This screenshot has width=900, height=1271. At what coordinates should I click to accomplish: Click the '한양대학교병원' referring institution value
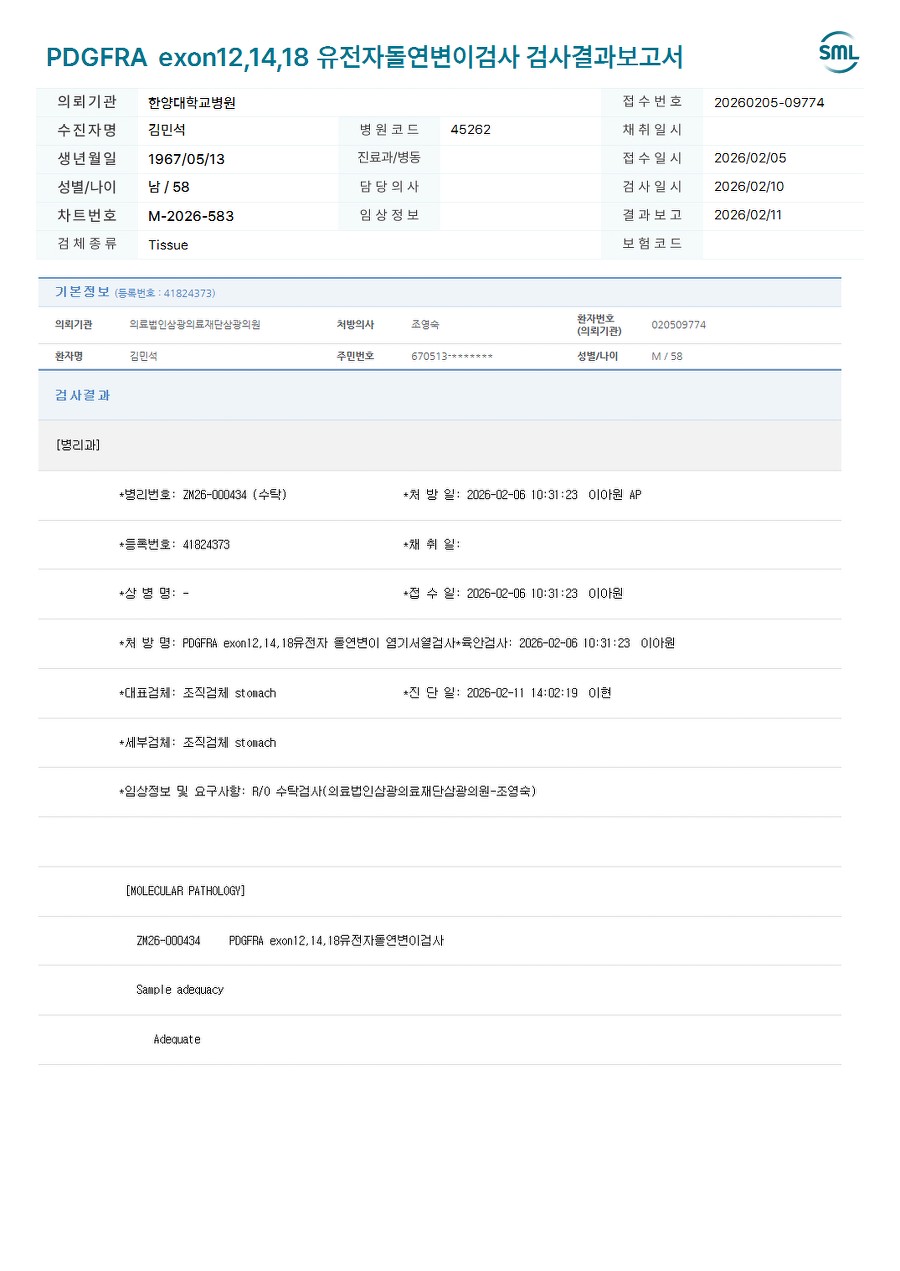(191, 102)
